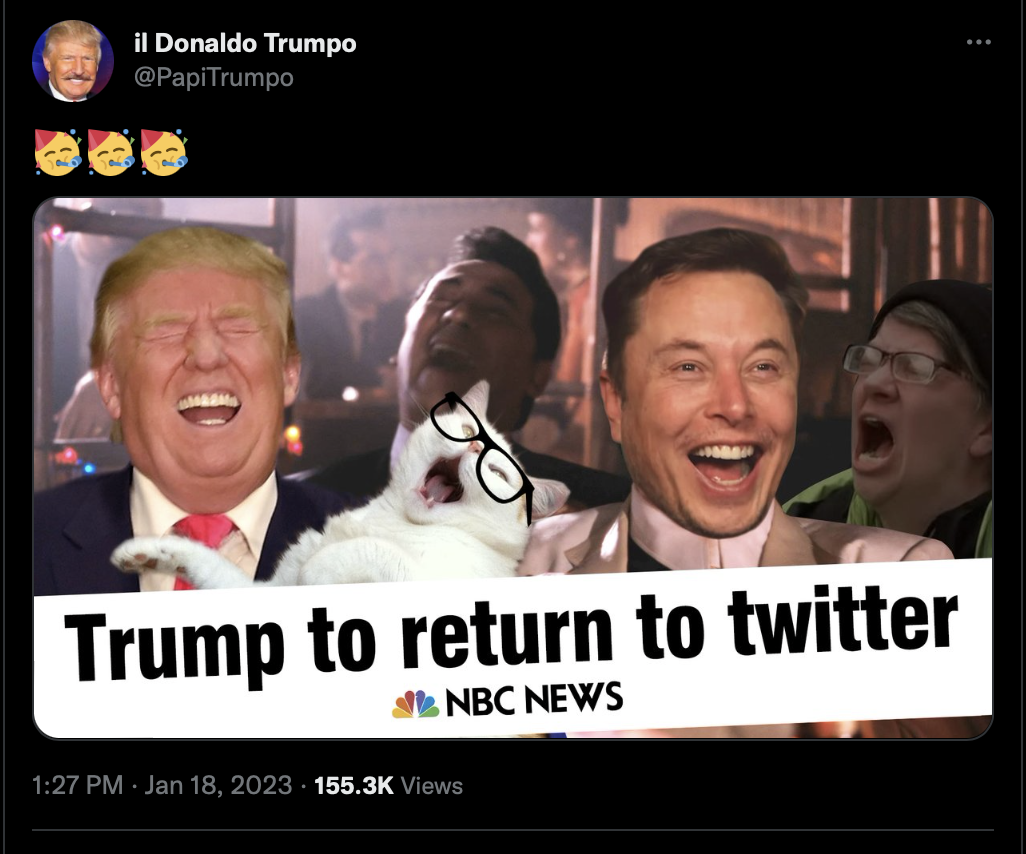Click the first party-face emoji in the tweet

click(x=58, y=152)
